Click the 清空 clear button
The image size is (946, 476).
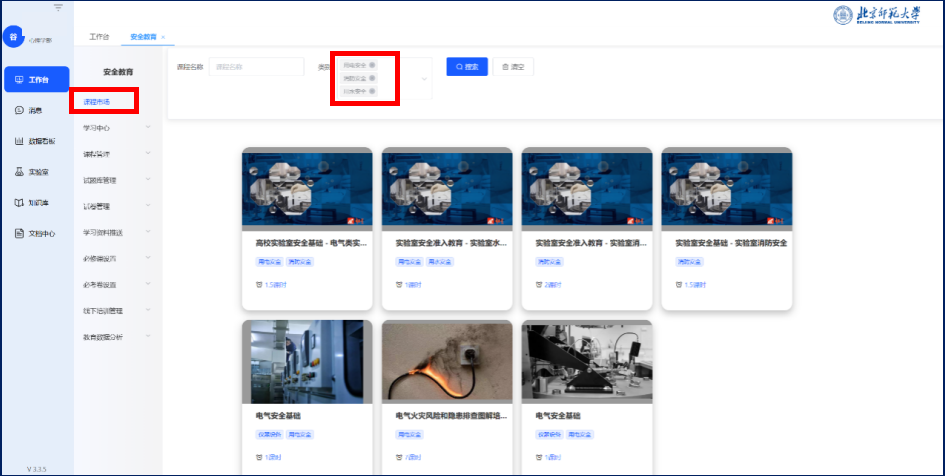[514, 67]
